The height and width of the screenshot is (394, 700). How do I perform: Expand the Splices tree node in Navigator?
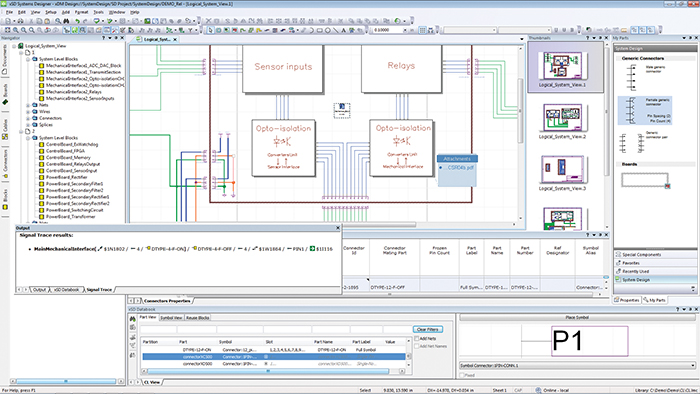[28, 125]
